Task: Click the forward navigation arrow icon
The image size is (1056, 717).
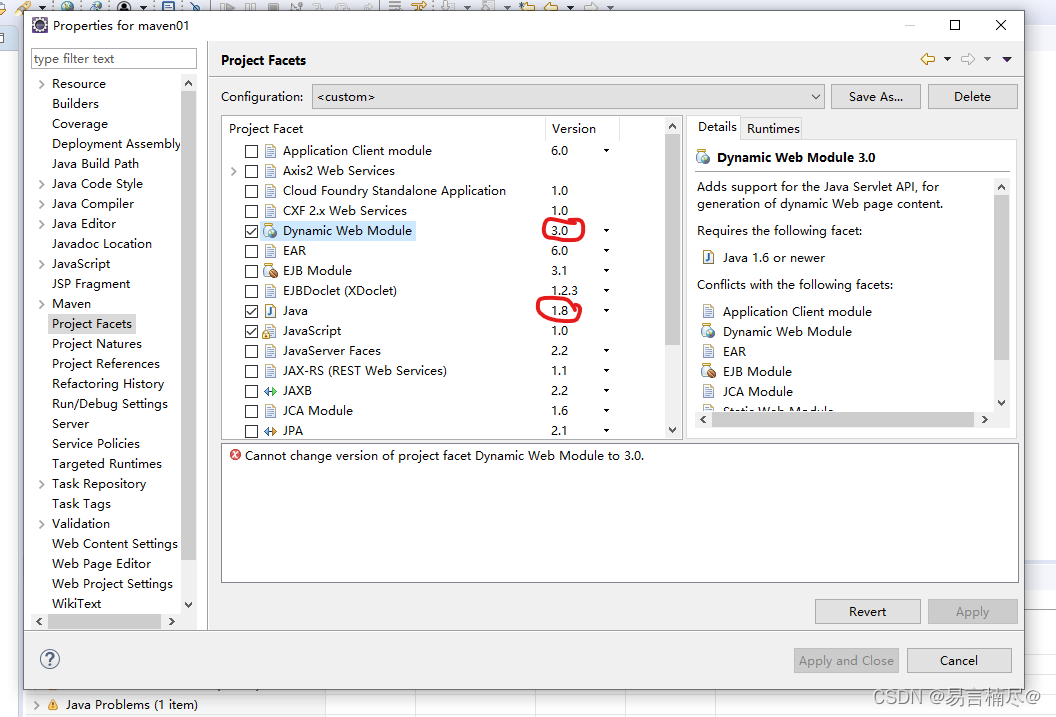Action: (x=968, y=59)
